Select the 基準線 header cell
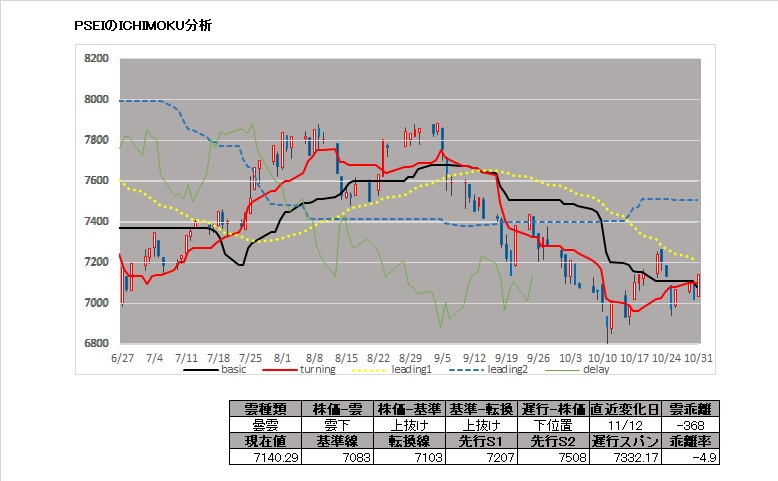The width and height of the screenshot is (778, 481). (x=337, y=441)
